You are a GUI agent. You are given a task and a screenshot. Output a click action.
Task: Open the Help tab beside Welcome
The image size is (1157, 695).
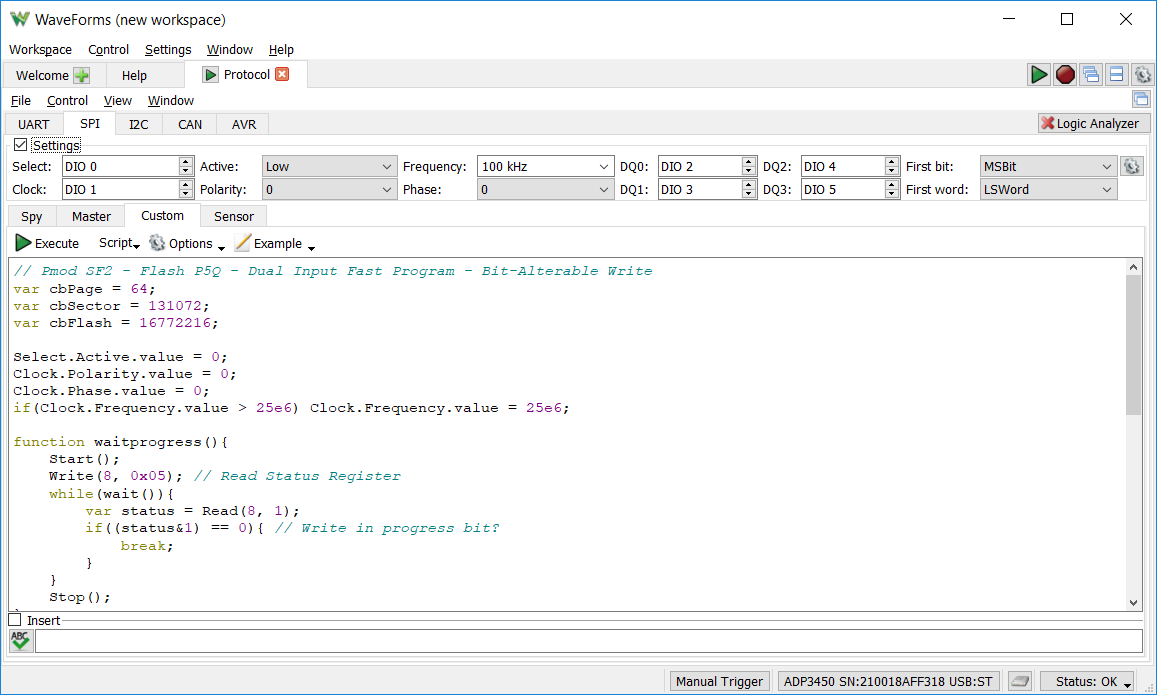[x=134, y=75]
